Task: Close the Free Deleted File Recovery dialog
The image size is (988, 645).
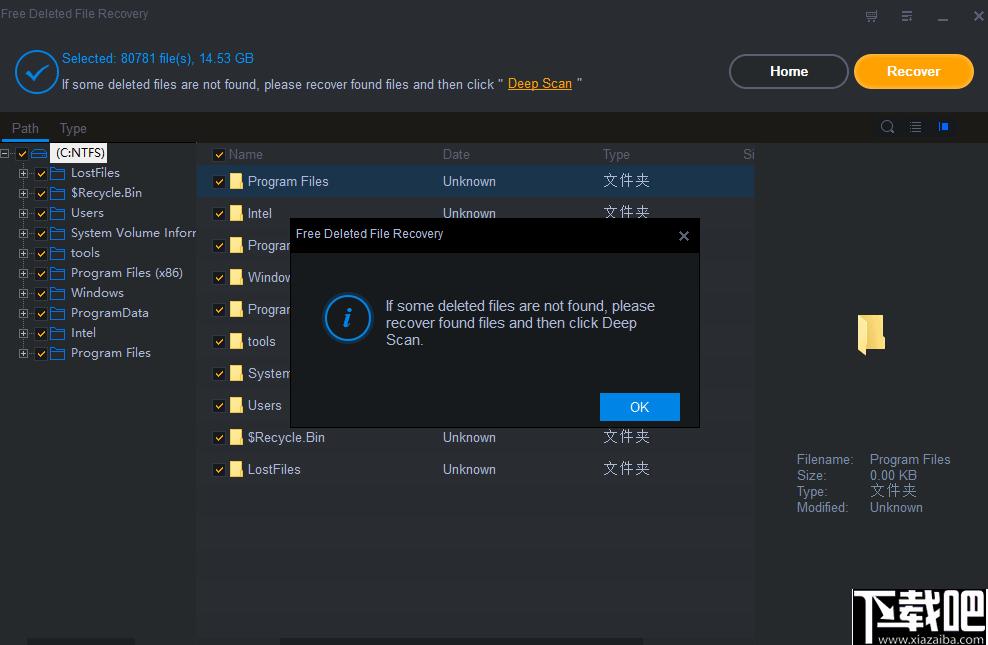Action: point(684,236)
